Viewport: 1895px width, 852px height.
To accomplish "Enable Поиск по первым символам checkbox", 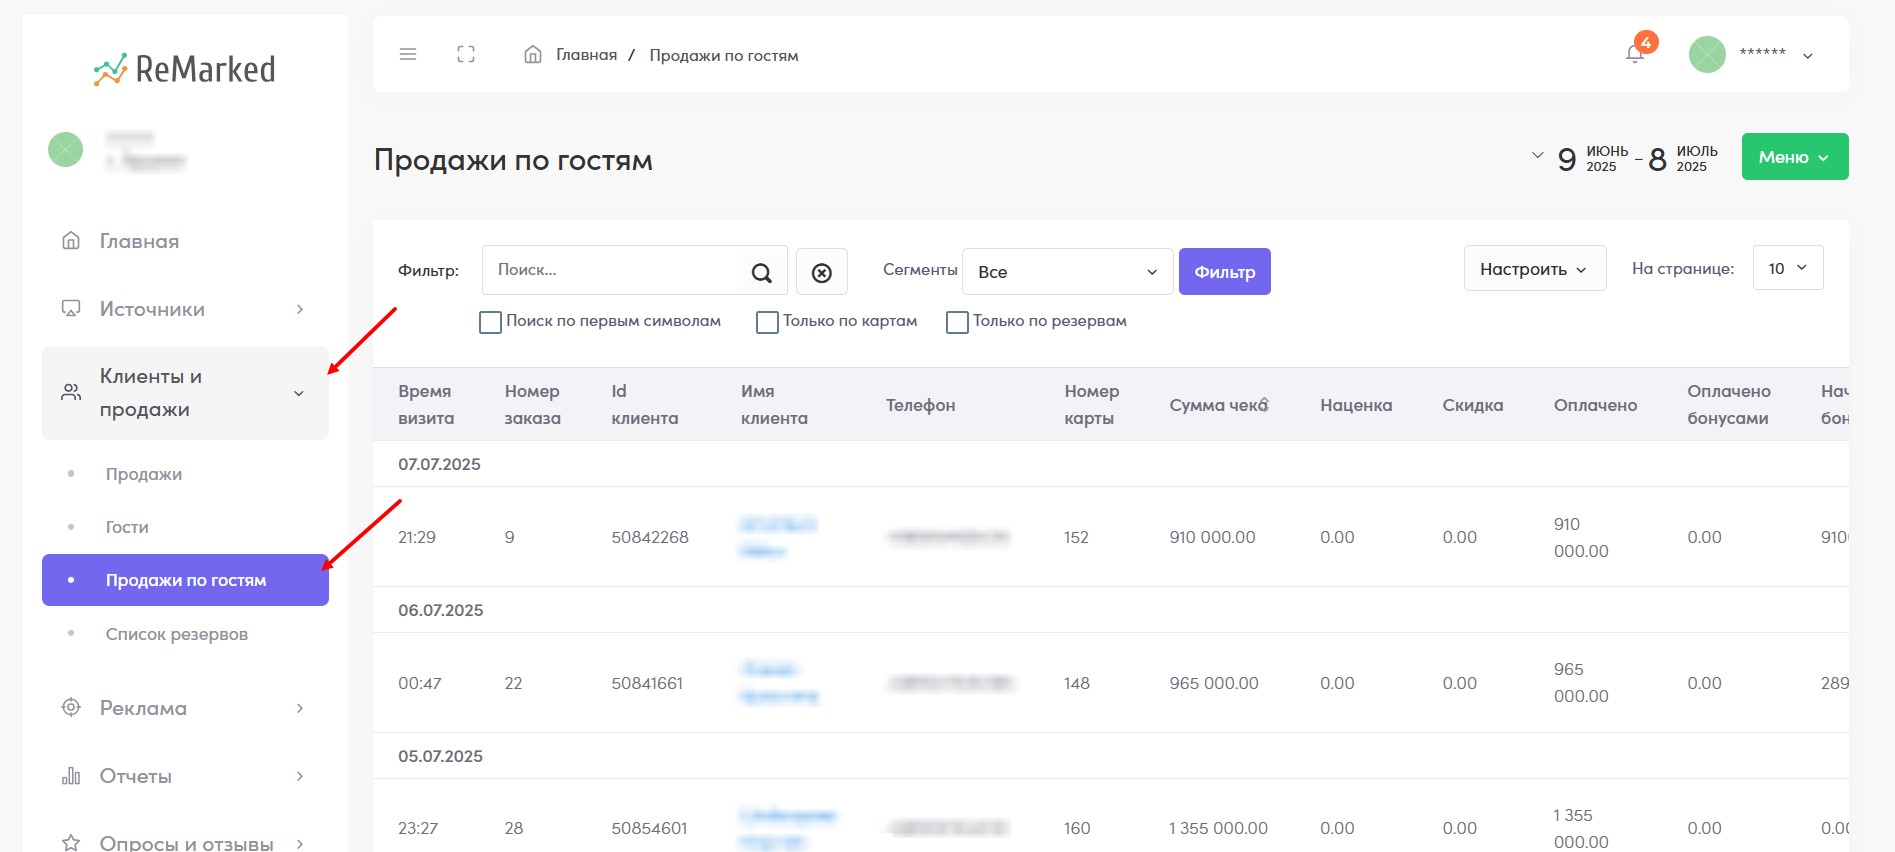I will coord(490,322).
